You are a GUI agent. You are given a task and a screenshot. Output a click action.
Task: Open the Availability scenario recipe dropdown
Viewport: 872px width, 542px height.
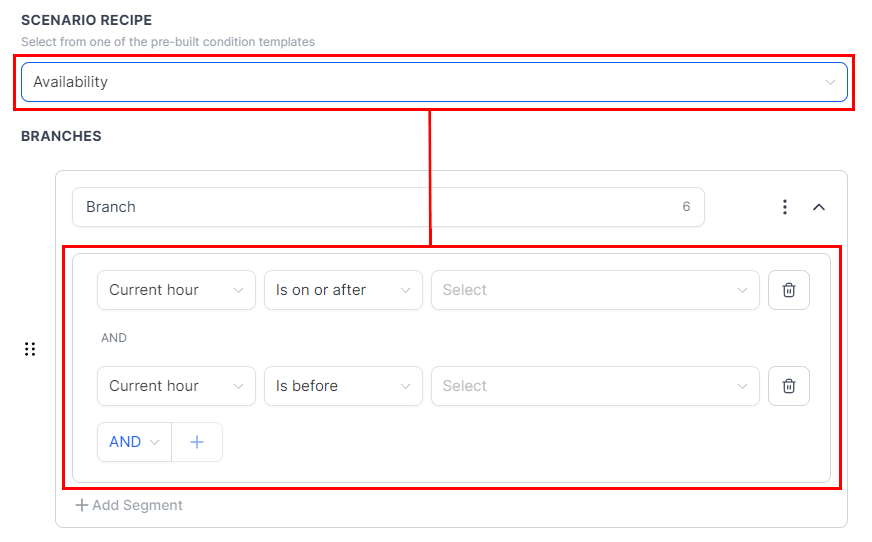click(434, 82)
